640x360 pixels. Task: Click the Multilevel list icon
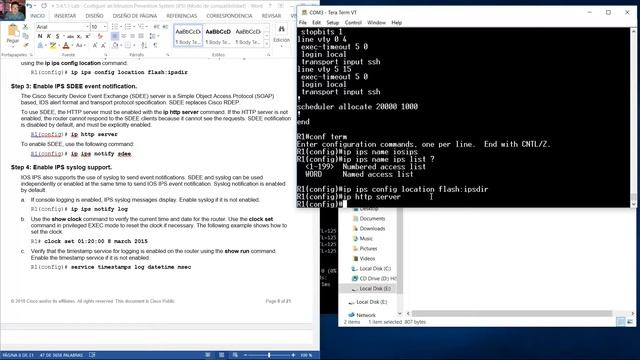pyautogui.click(x=142, y=27)
